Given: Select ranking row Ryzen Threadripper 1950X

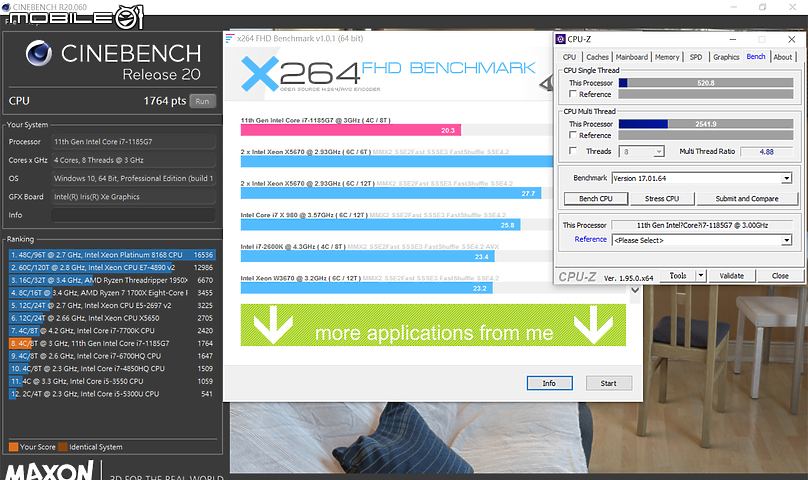Looking at the screenshot, I should point(112,280).
